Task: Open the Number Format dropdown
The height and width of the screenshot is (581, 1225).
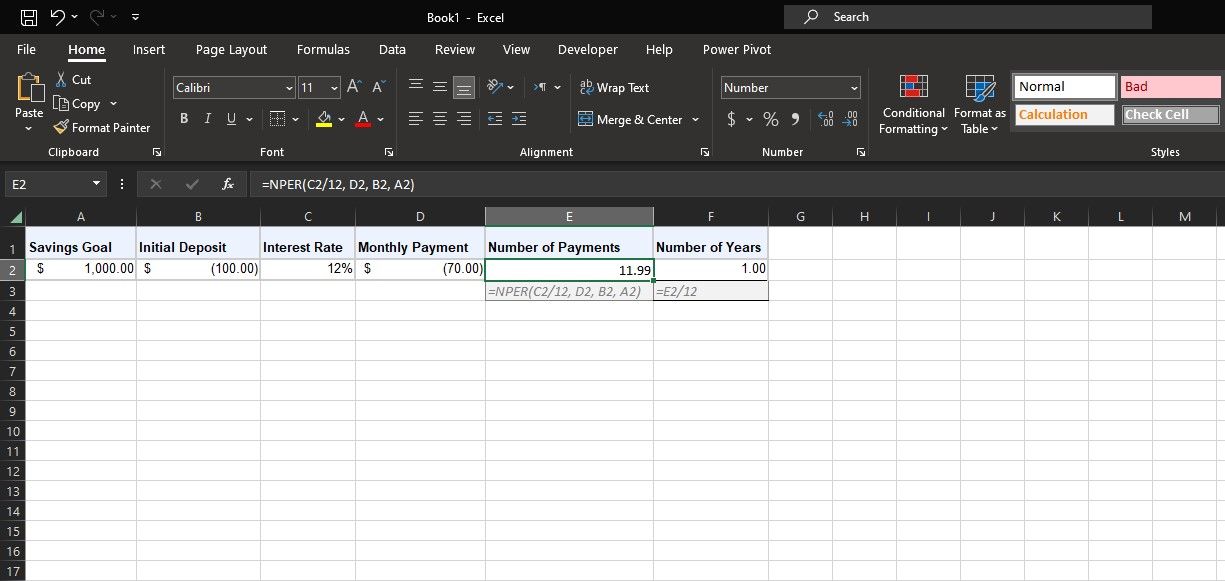Action: 788,88
